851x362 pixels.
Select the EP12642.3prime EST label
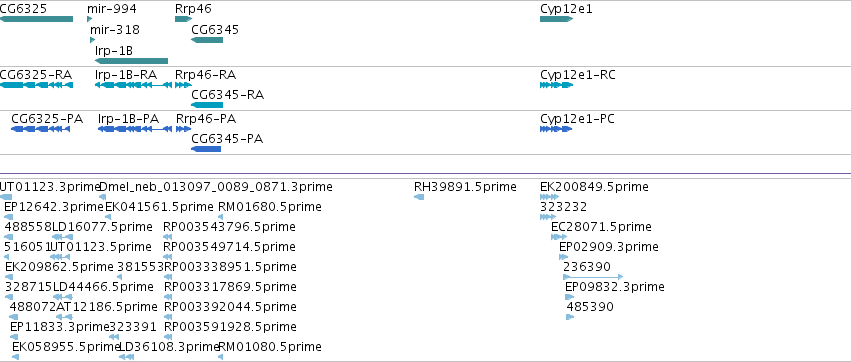[x=54, y=207]
